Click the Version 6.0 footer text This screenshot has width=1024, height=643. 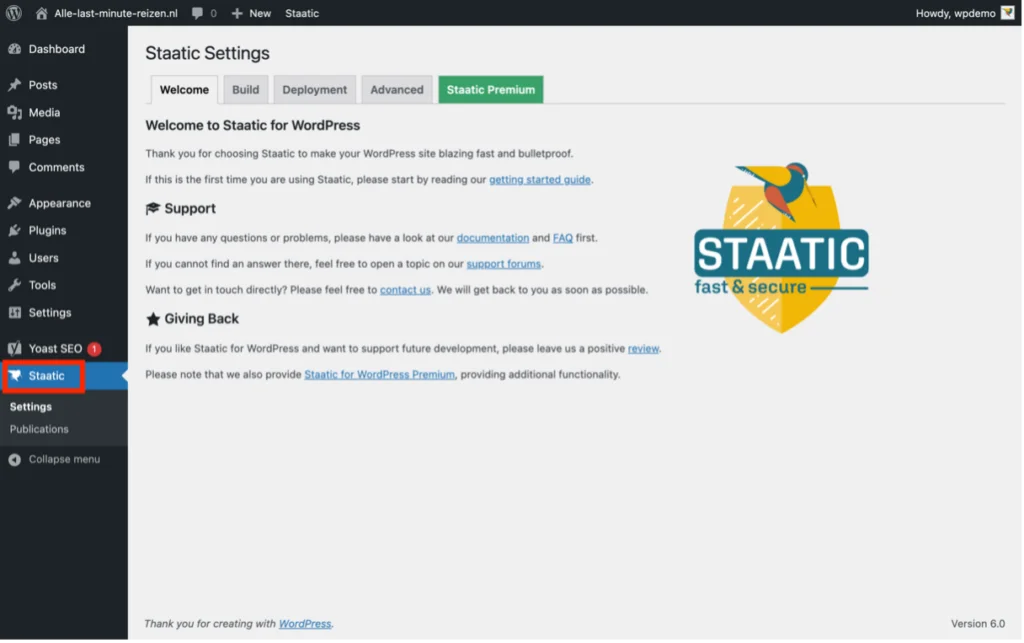978,624
